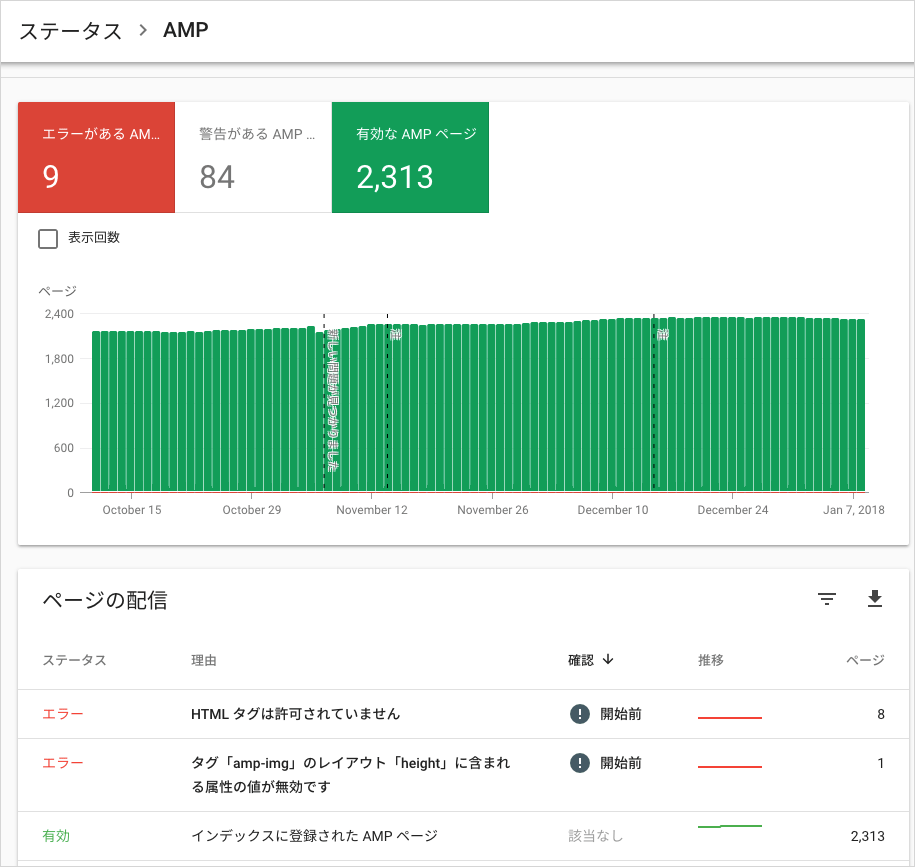The image size is (915, 867).
Task: Click the October 15 axis label
Action: tap(132, 510)
